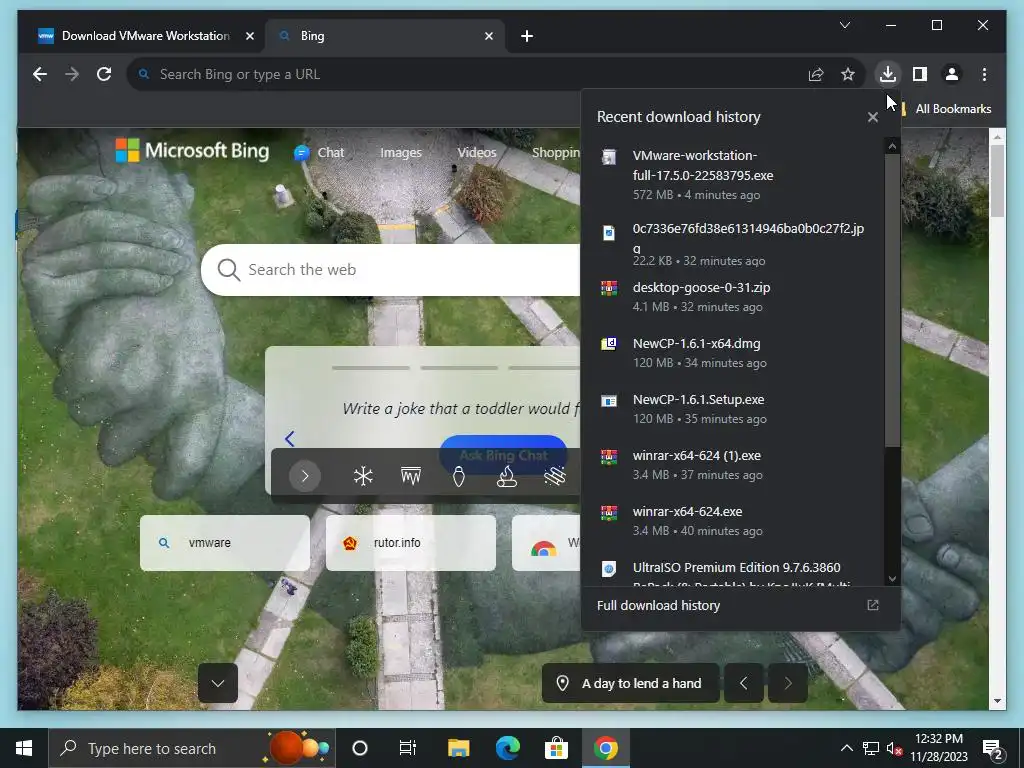Screen dimensions: 1024x768
Task: Open the notification center icon
Action: [x=993, y=749]
